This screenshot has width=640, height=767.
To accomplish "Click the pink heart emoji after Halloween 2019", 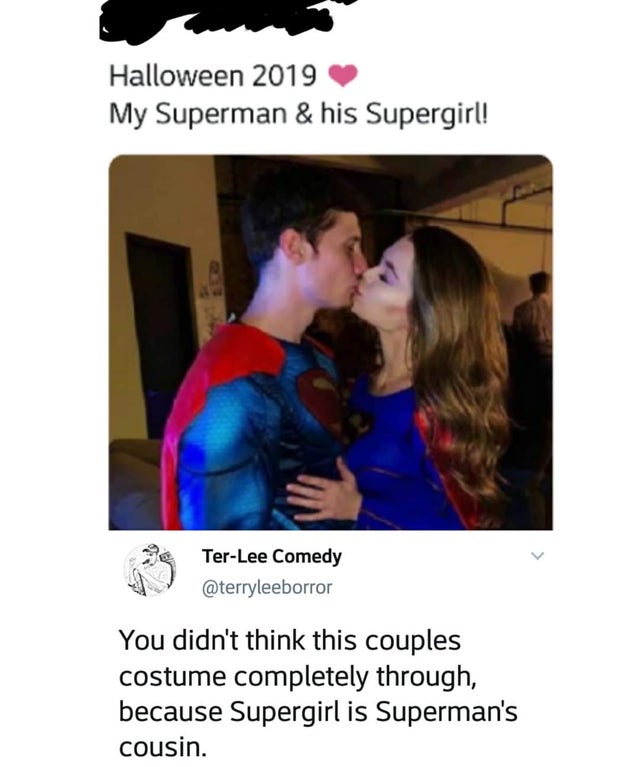I will (342, 75).
